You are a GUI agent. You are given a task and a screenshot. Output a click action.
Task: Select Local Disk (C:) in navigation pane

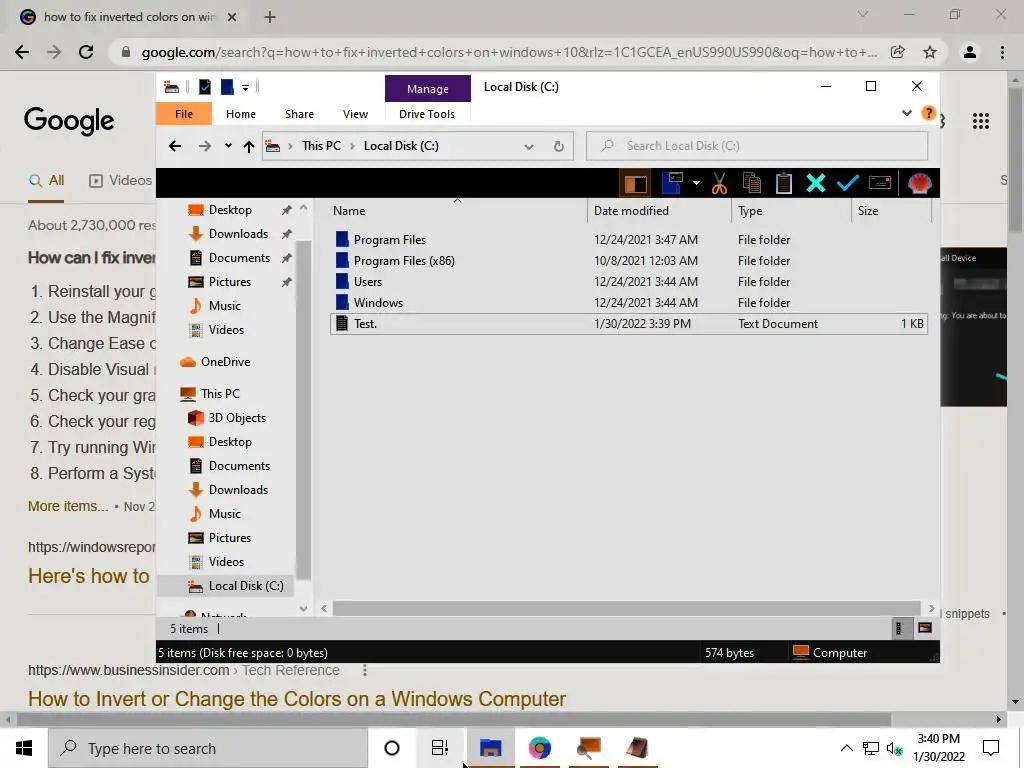pyautogui.click(x=246, y=586)
